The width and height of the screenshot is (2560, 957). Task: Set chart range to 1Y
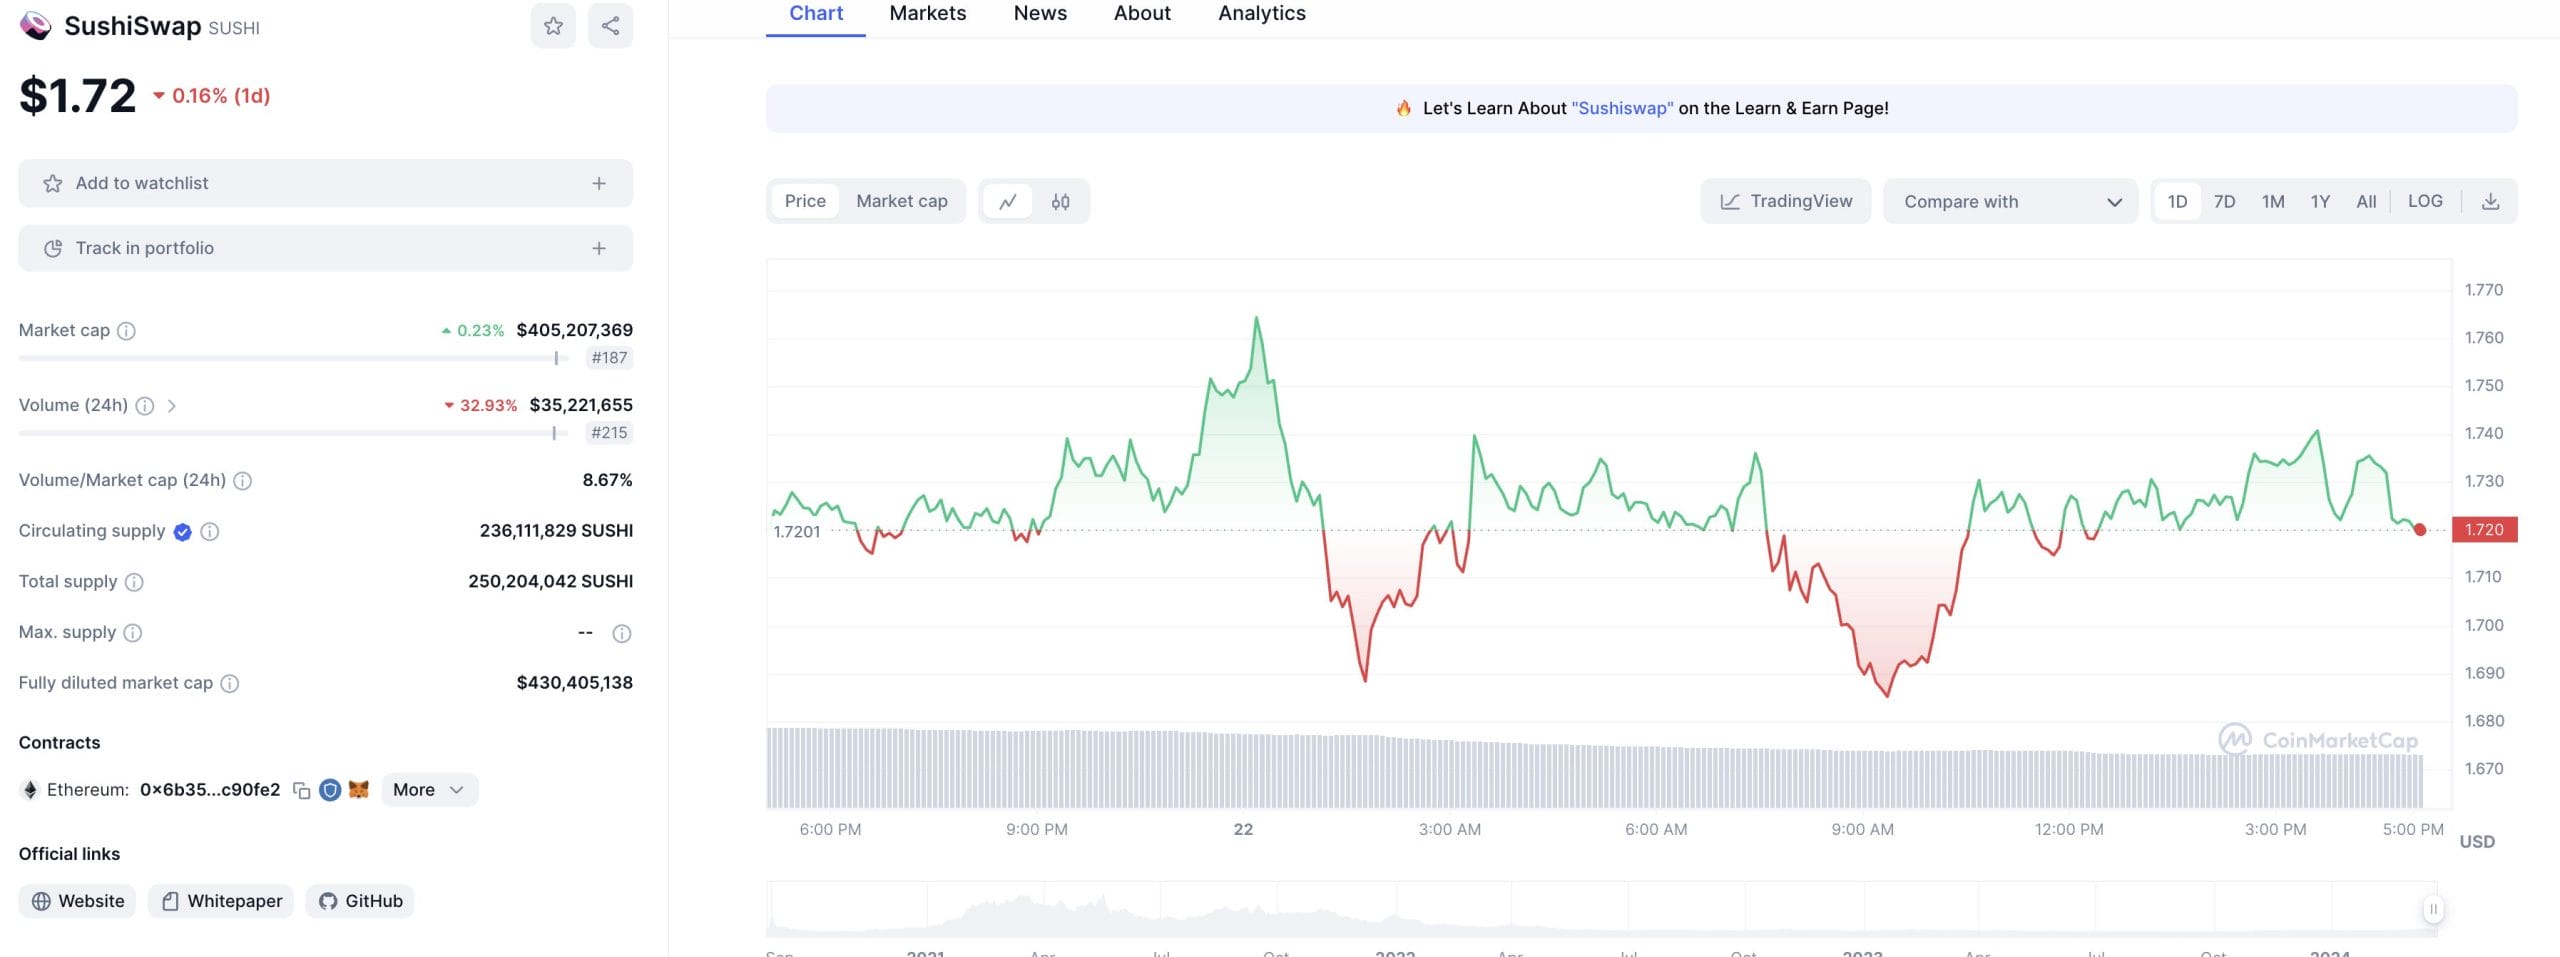pos(2320,202)
